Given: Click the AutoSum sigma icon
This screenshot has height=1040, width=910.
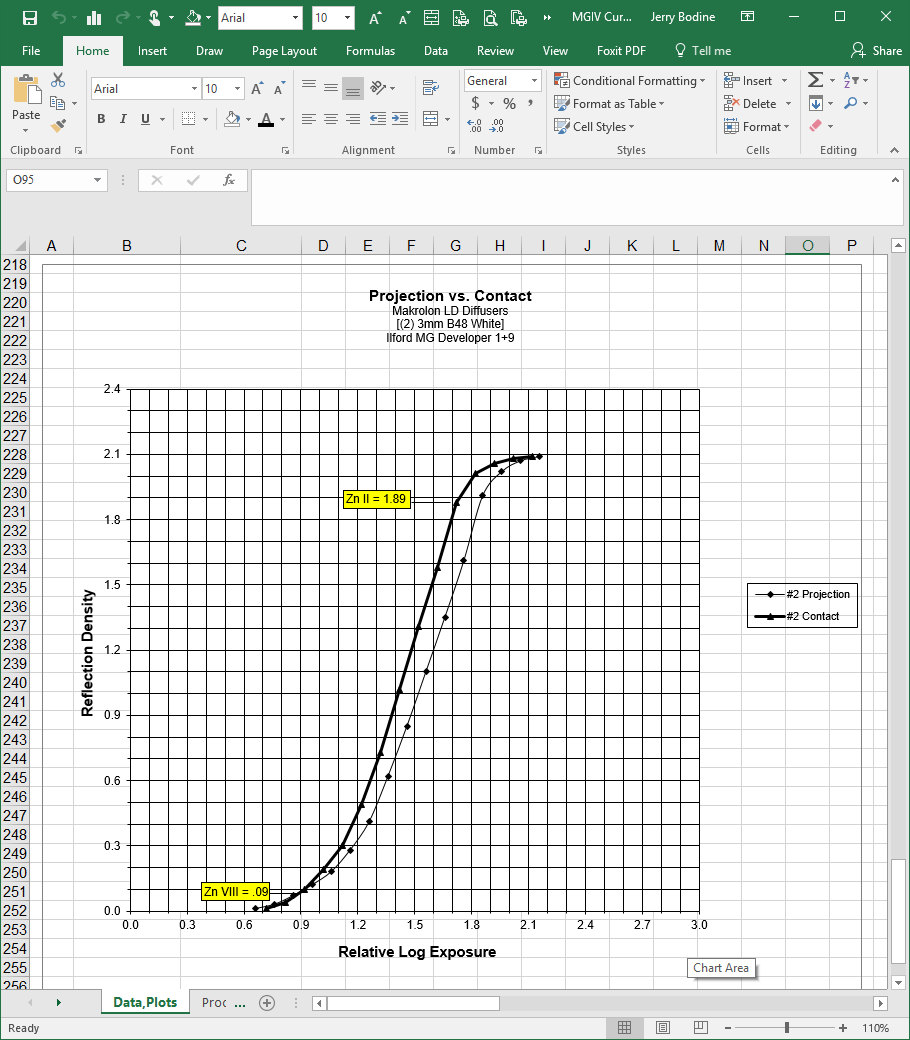Looking at the screenshot, I should [815, 80].
